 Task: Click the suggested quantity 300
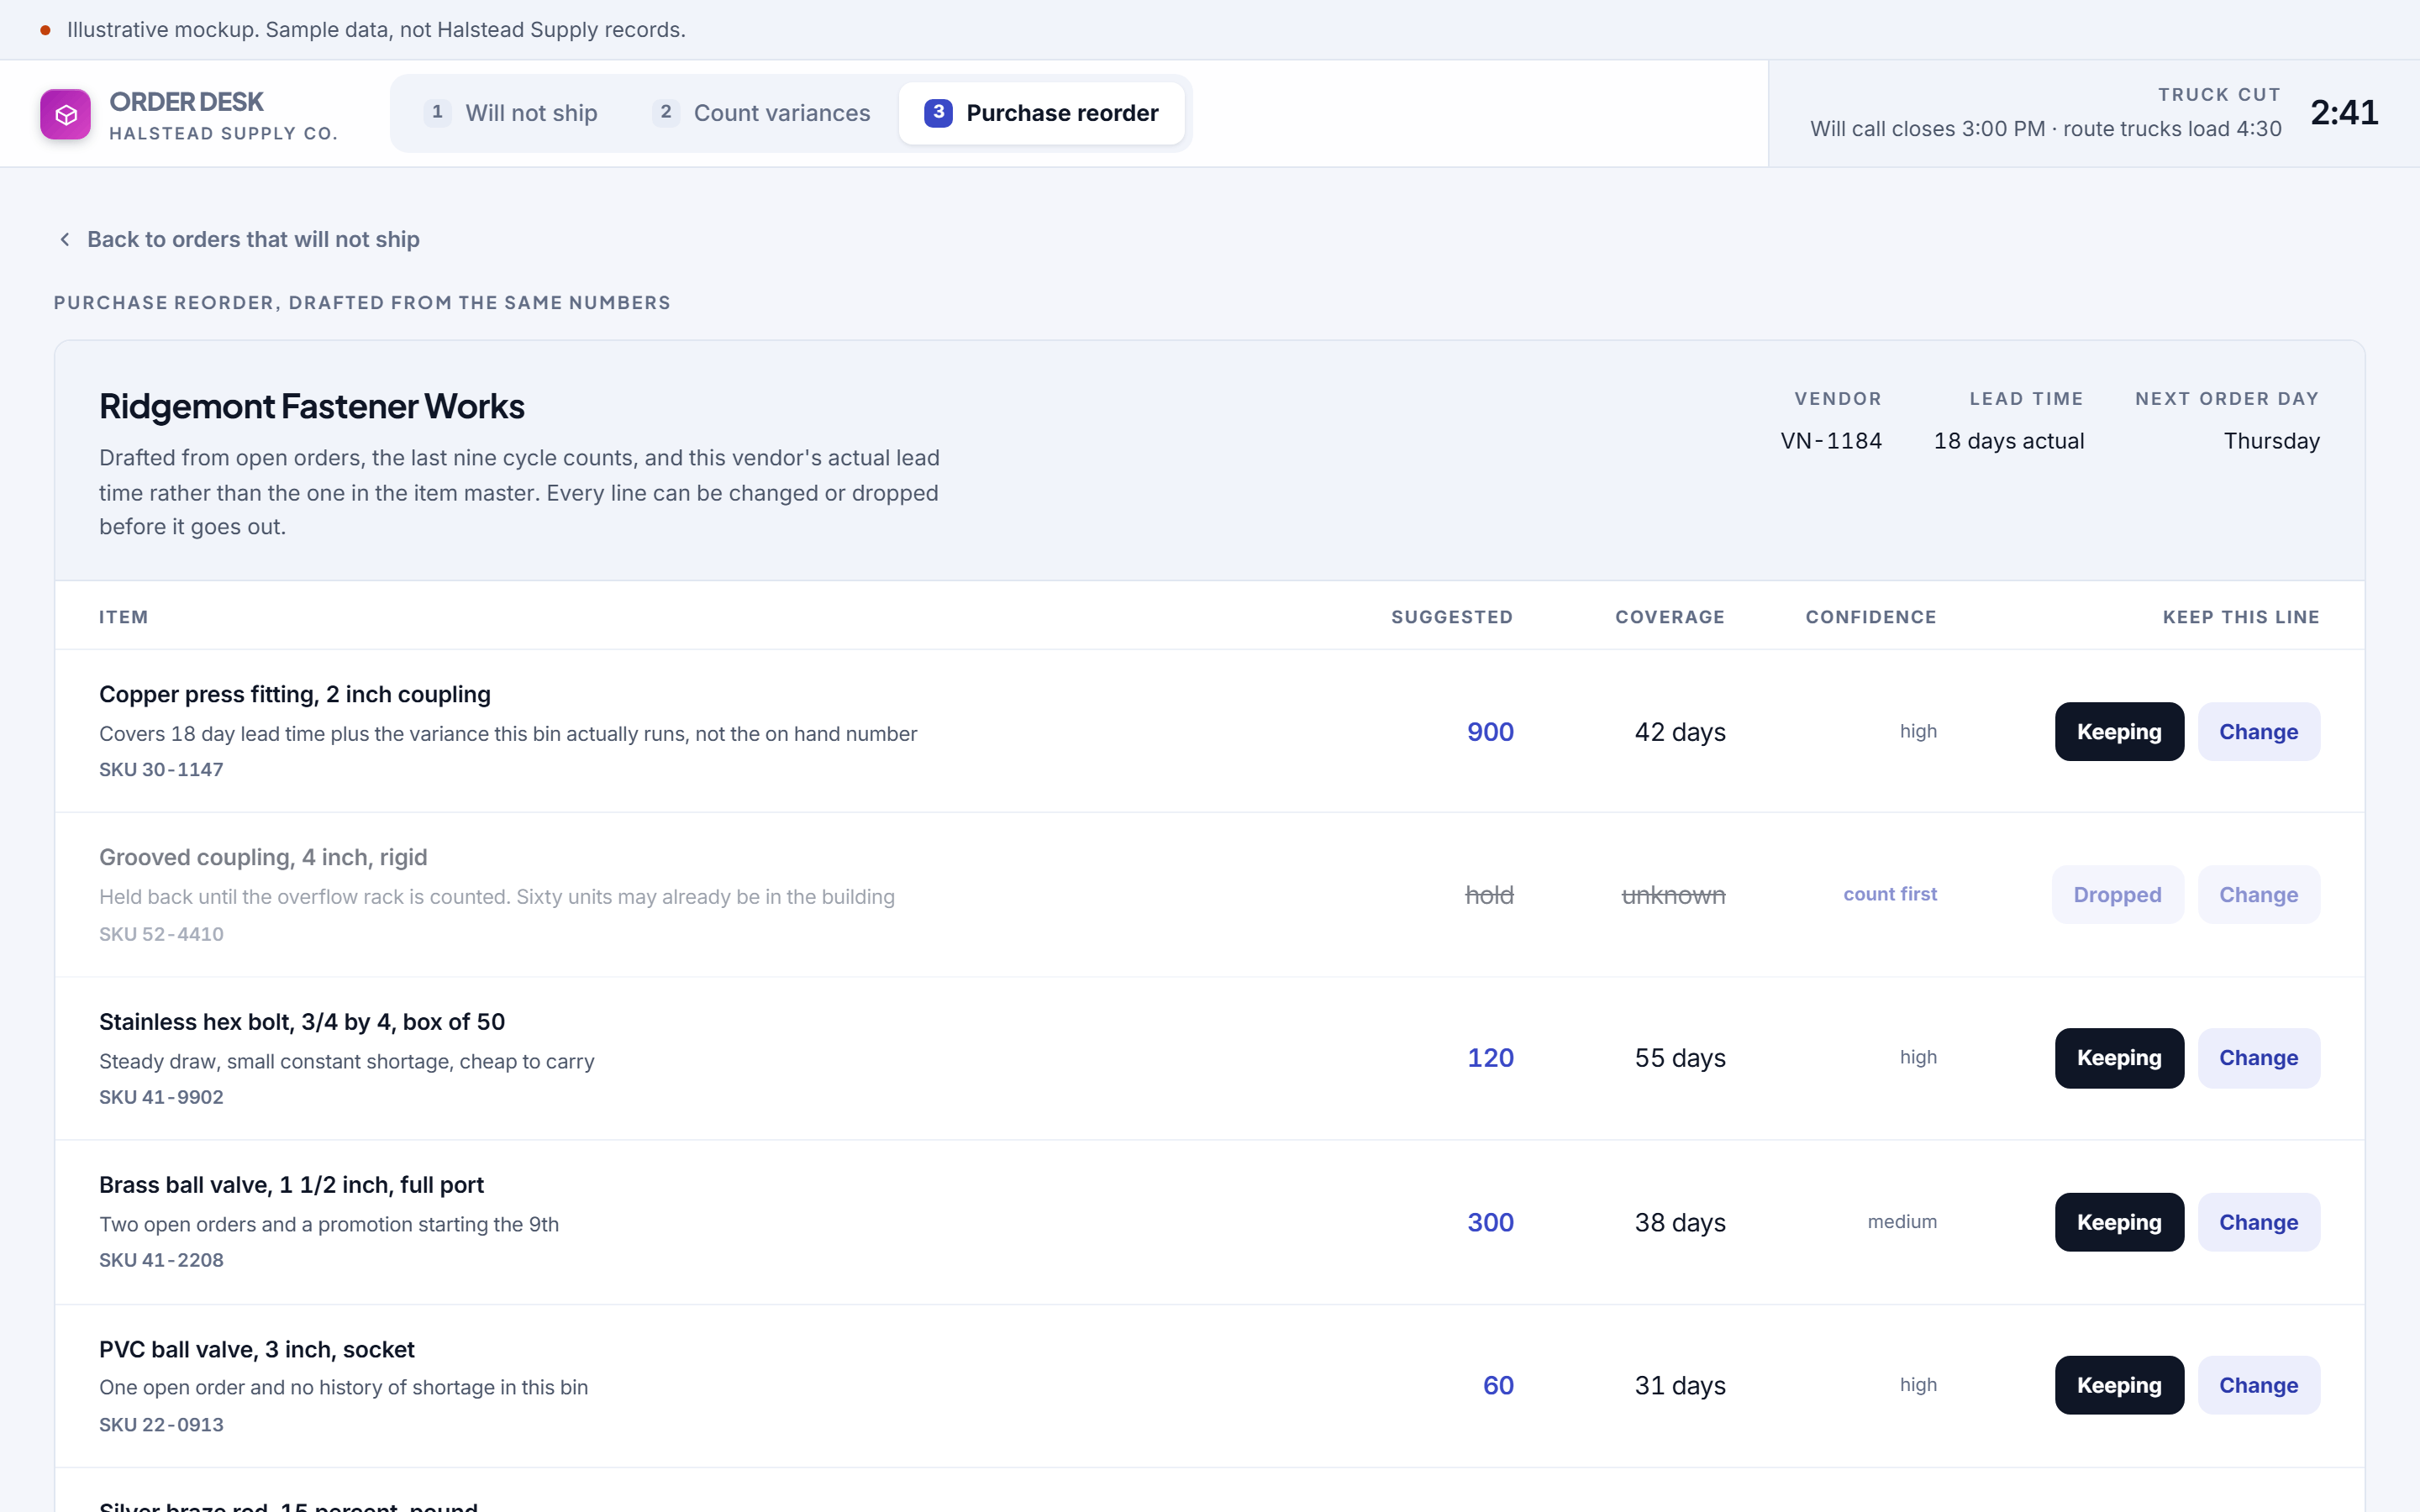1490,1222
